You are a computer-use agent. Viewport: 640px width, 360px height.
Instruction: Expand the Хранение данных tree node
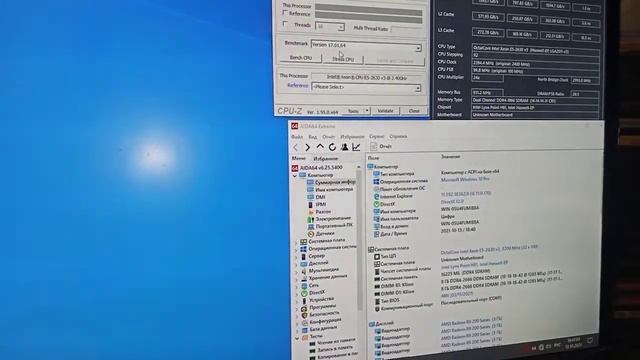296,279
